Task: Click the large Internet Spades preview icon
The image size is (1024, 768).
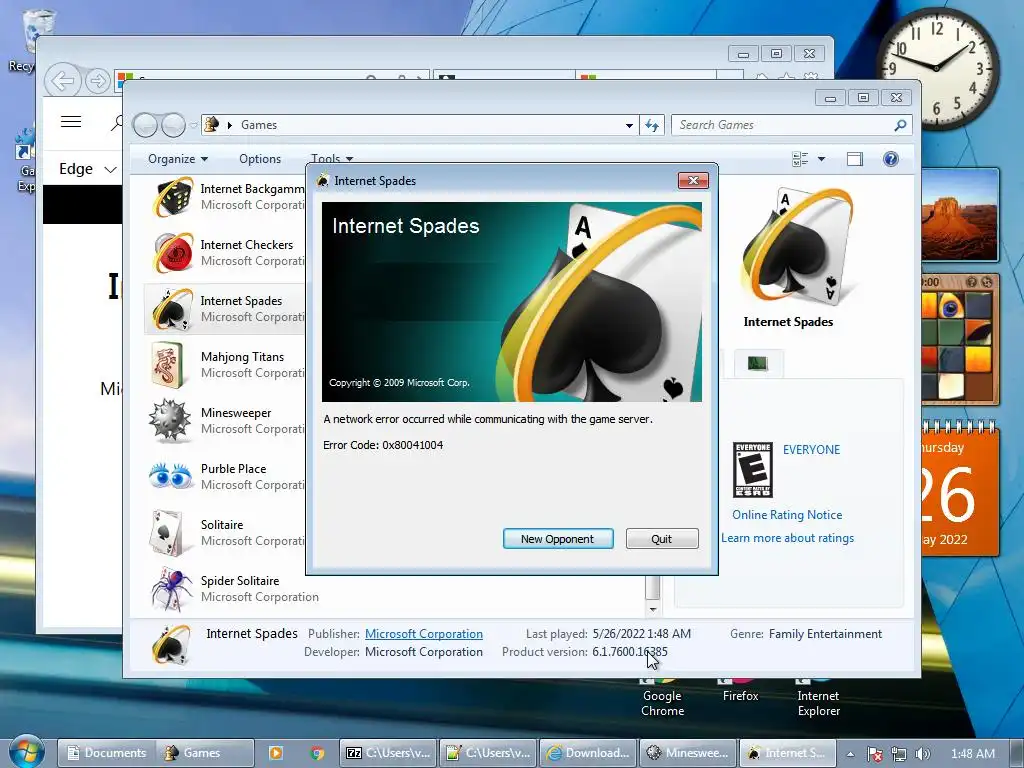Action: 795,248
